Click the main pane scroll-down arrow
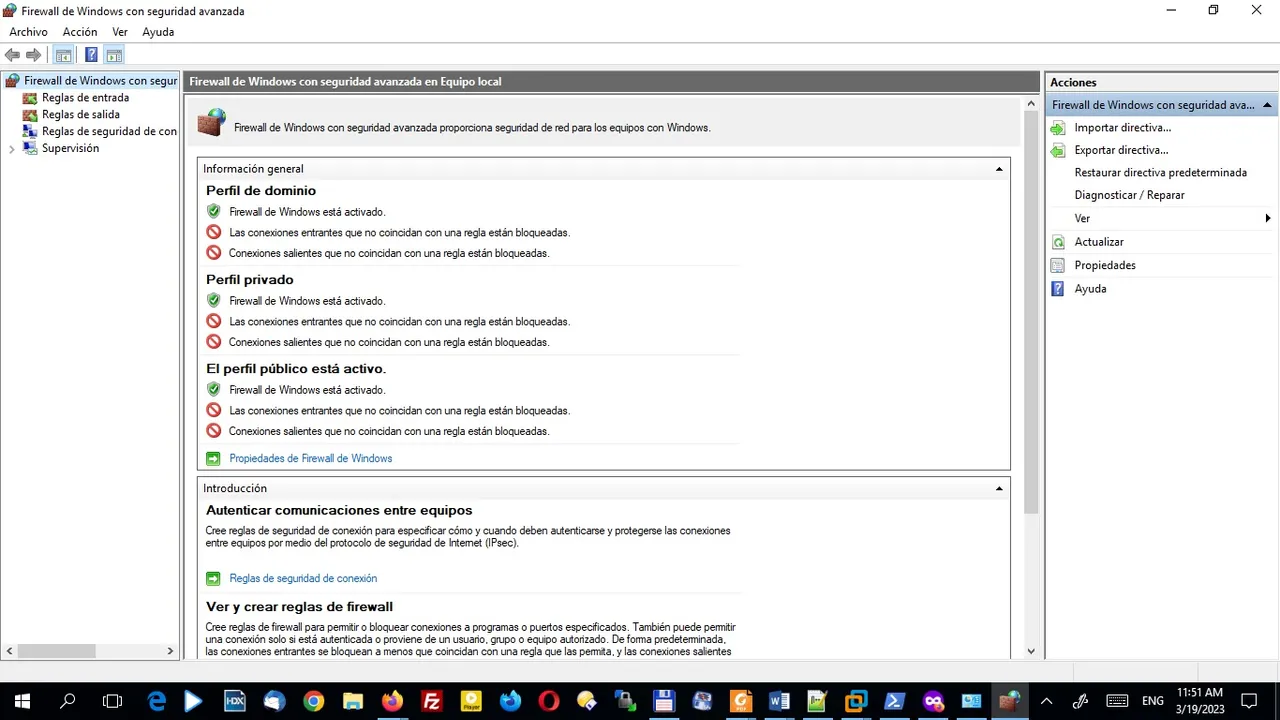This screenshot has height=720, width=1280. (1031, 651)
